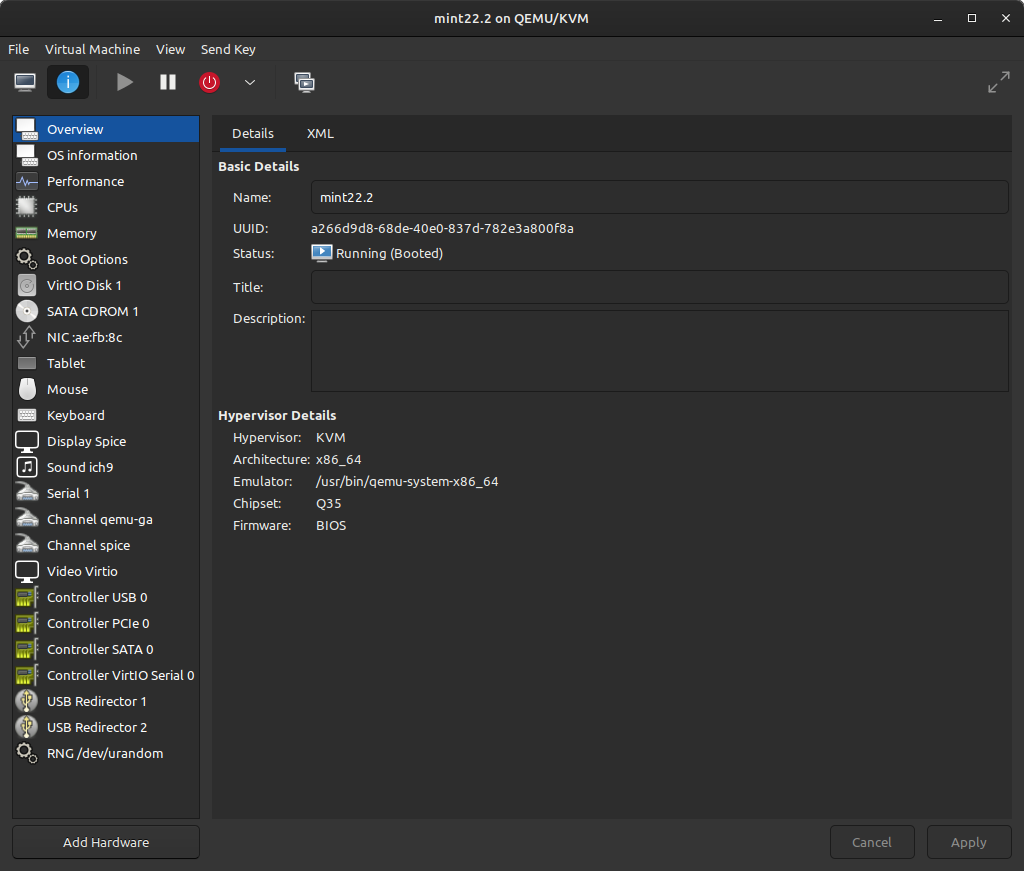Select USB Redirector 1
The image size is (1024, 871).
[106, 701]
